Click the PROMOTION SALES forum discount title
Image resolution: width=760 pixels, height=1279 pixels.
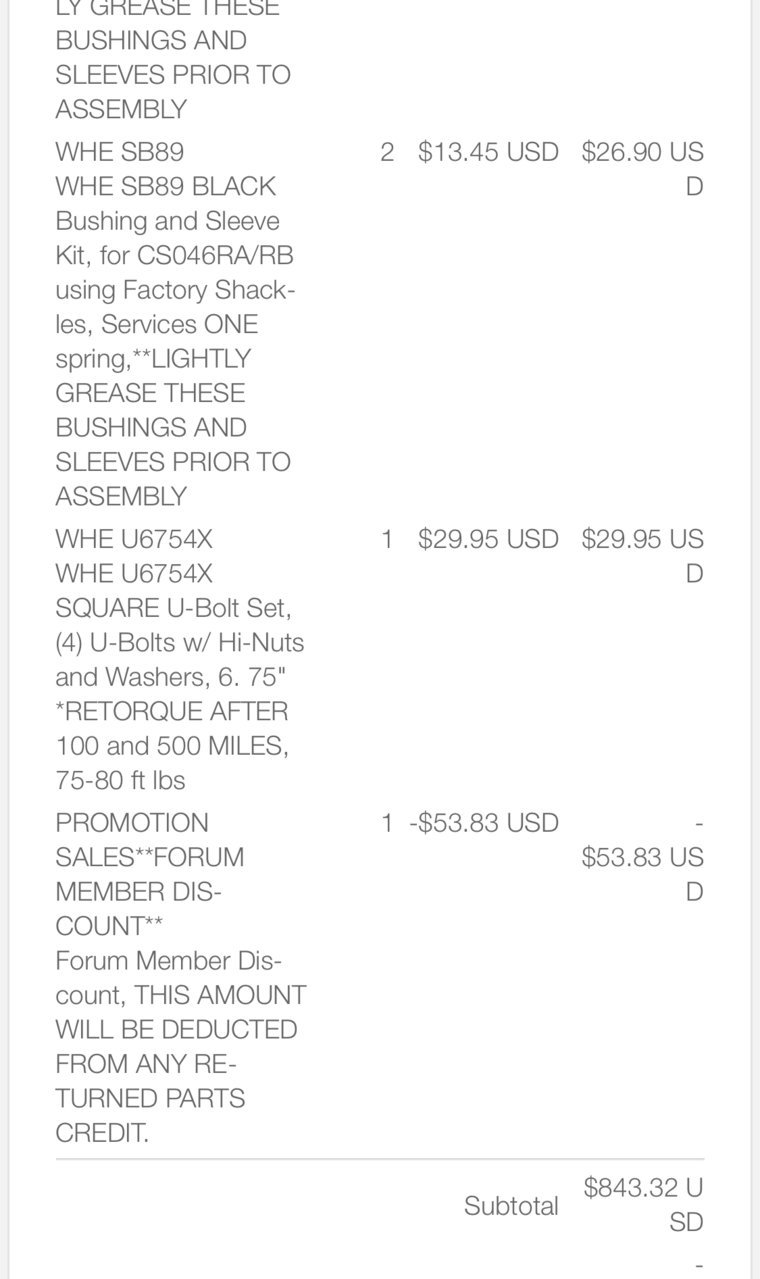click(x=150, y=874)
